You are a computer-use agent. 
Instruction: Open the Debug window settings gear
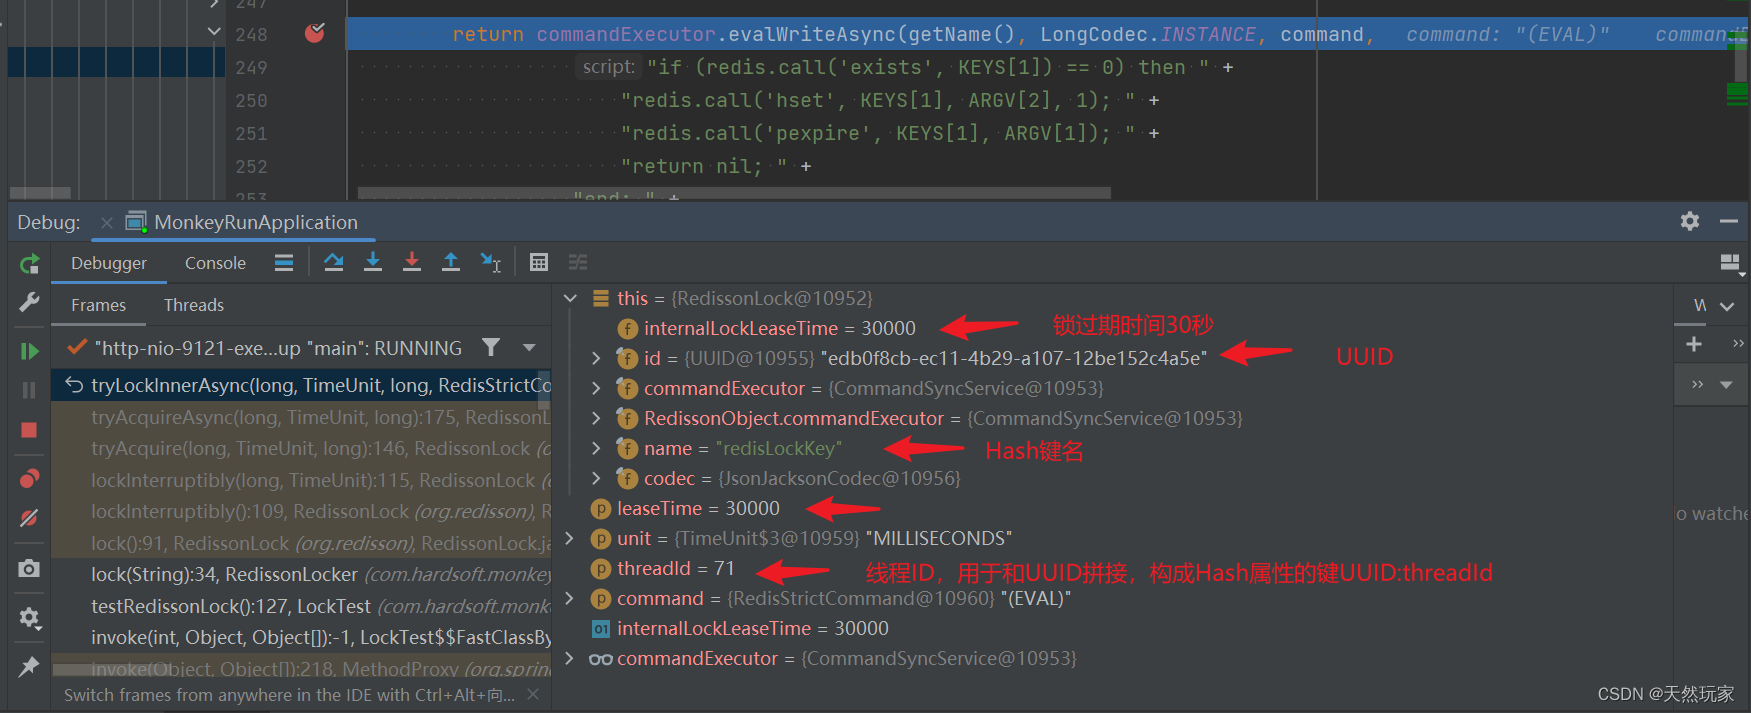click(1690, 221)
